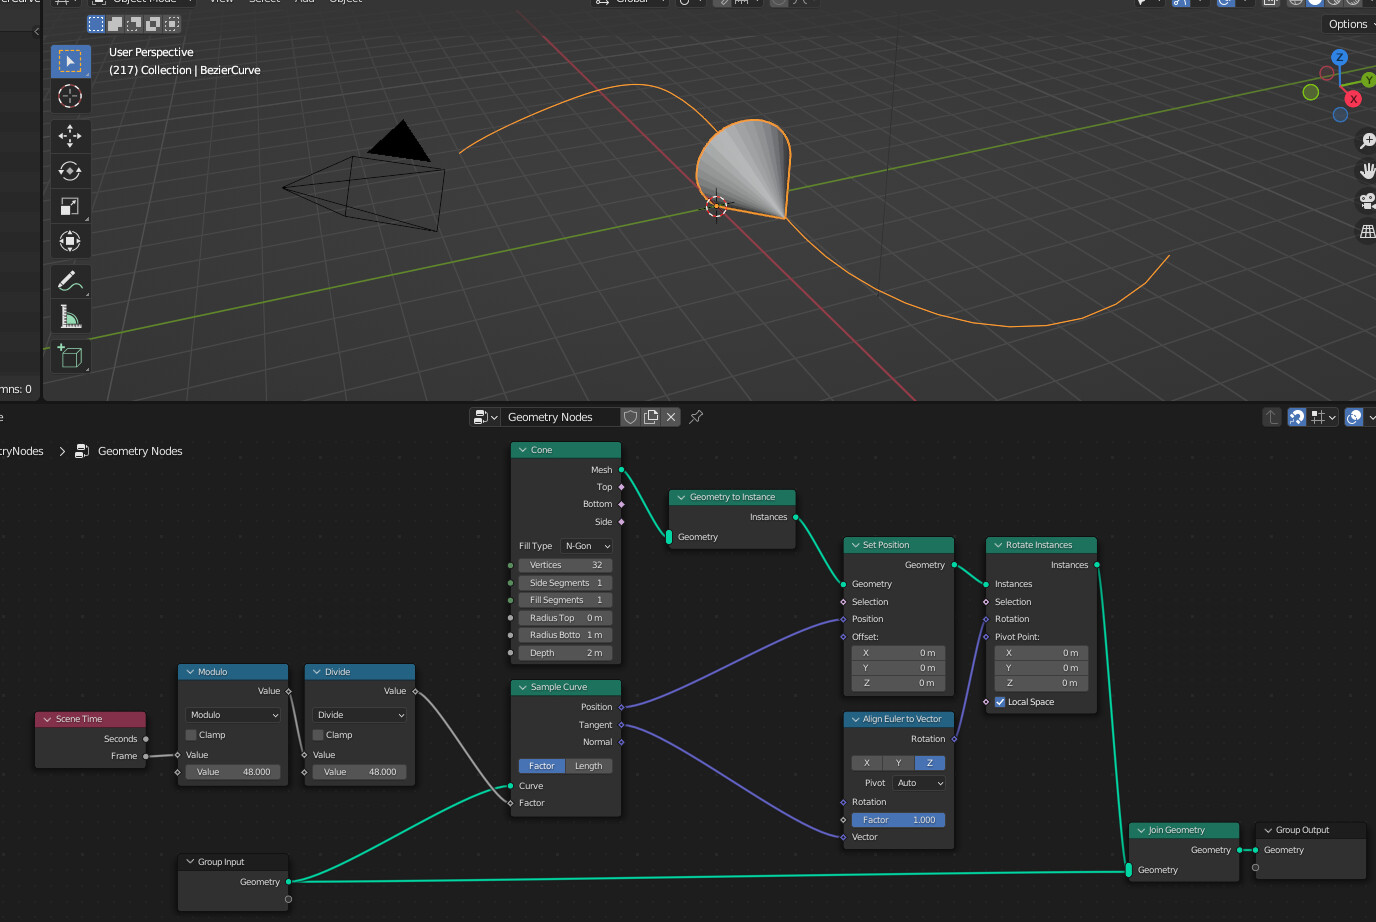
Task: Open the Object menu in the header
Action: pos(345,2)
